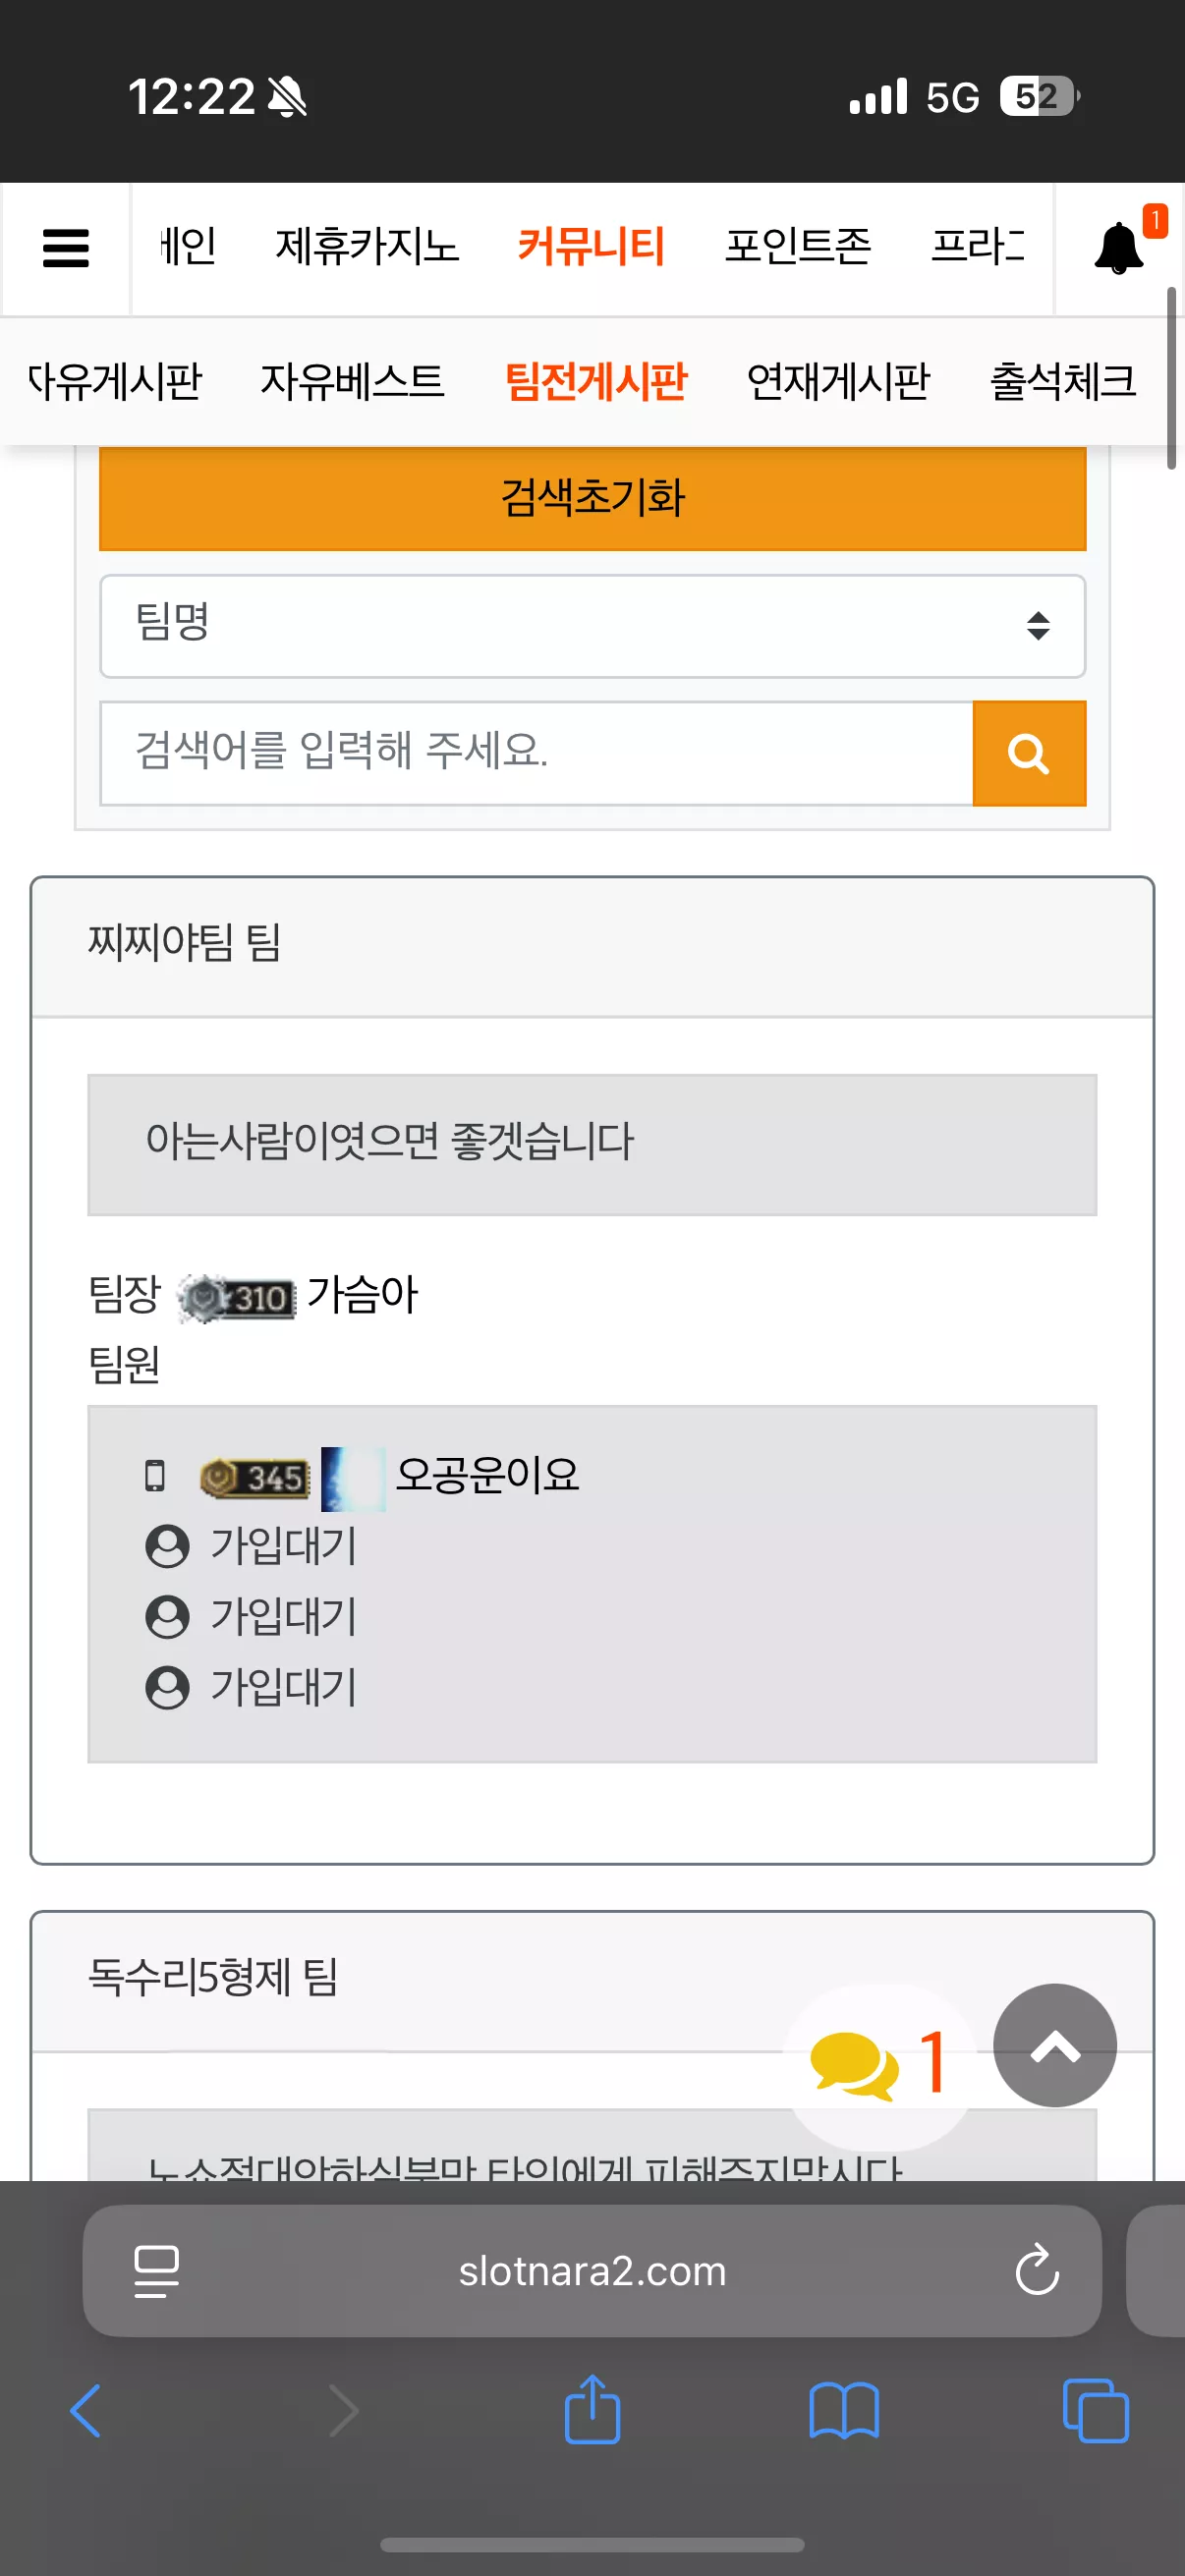1185x2576 pixels.
Task: Go back with Safari back arrow
Action: click(86, 2411)
